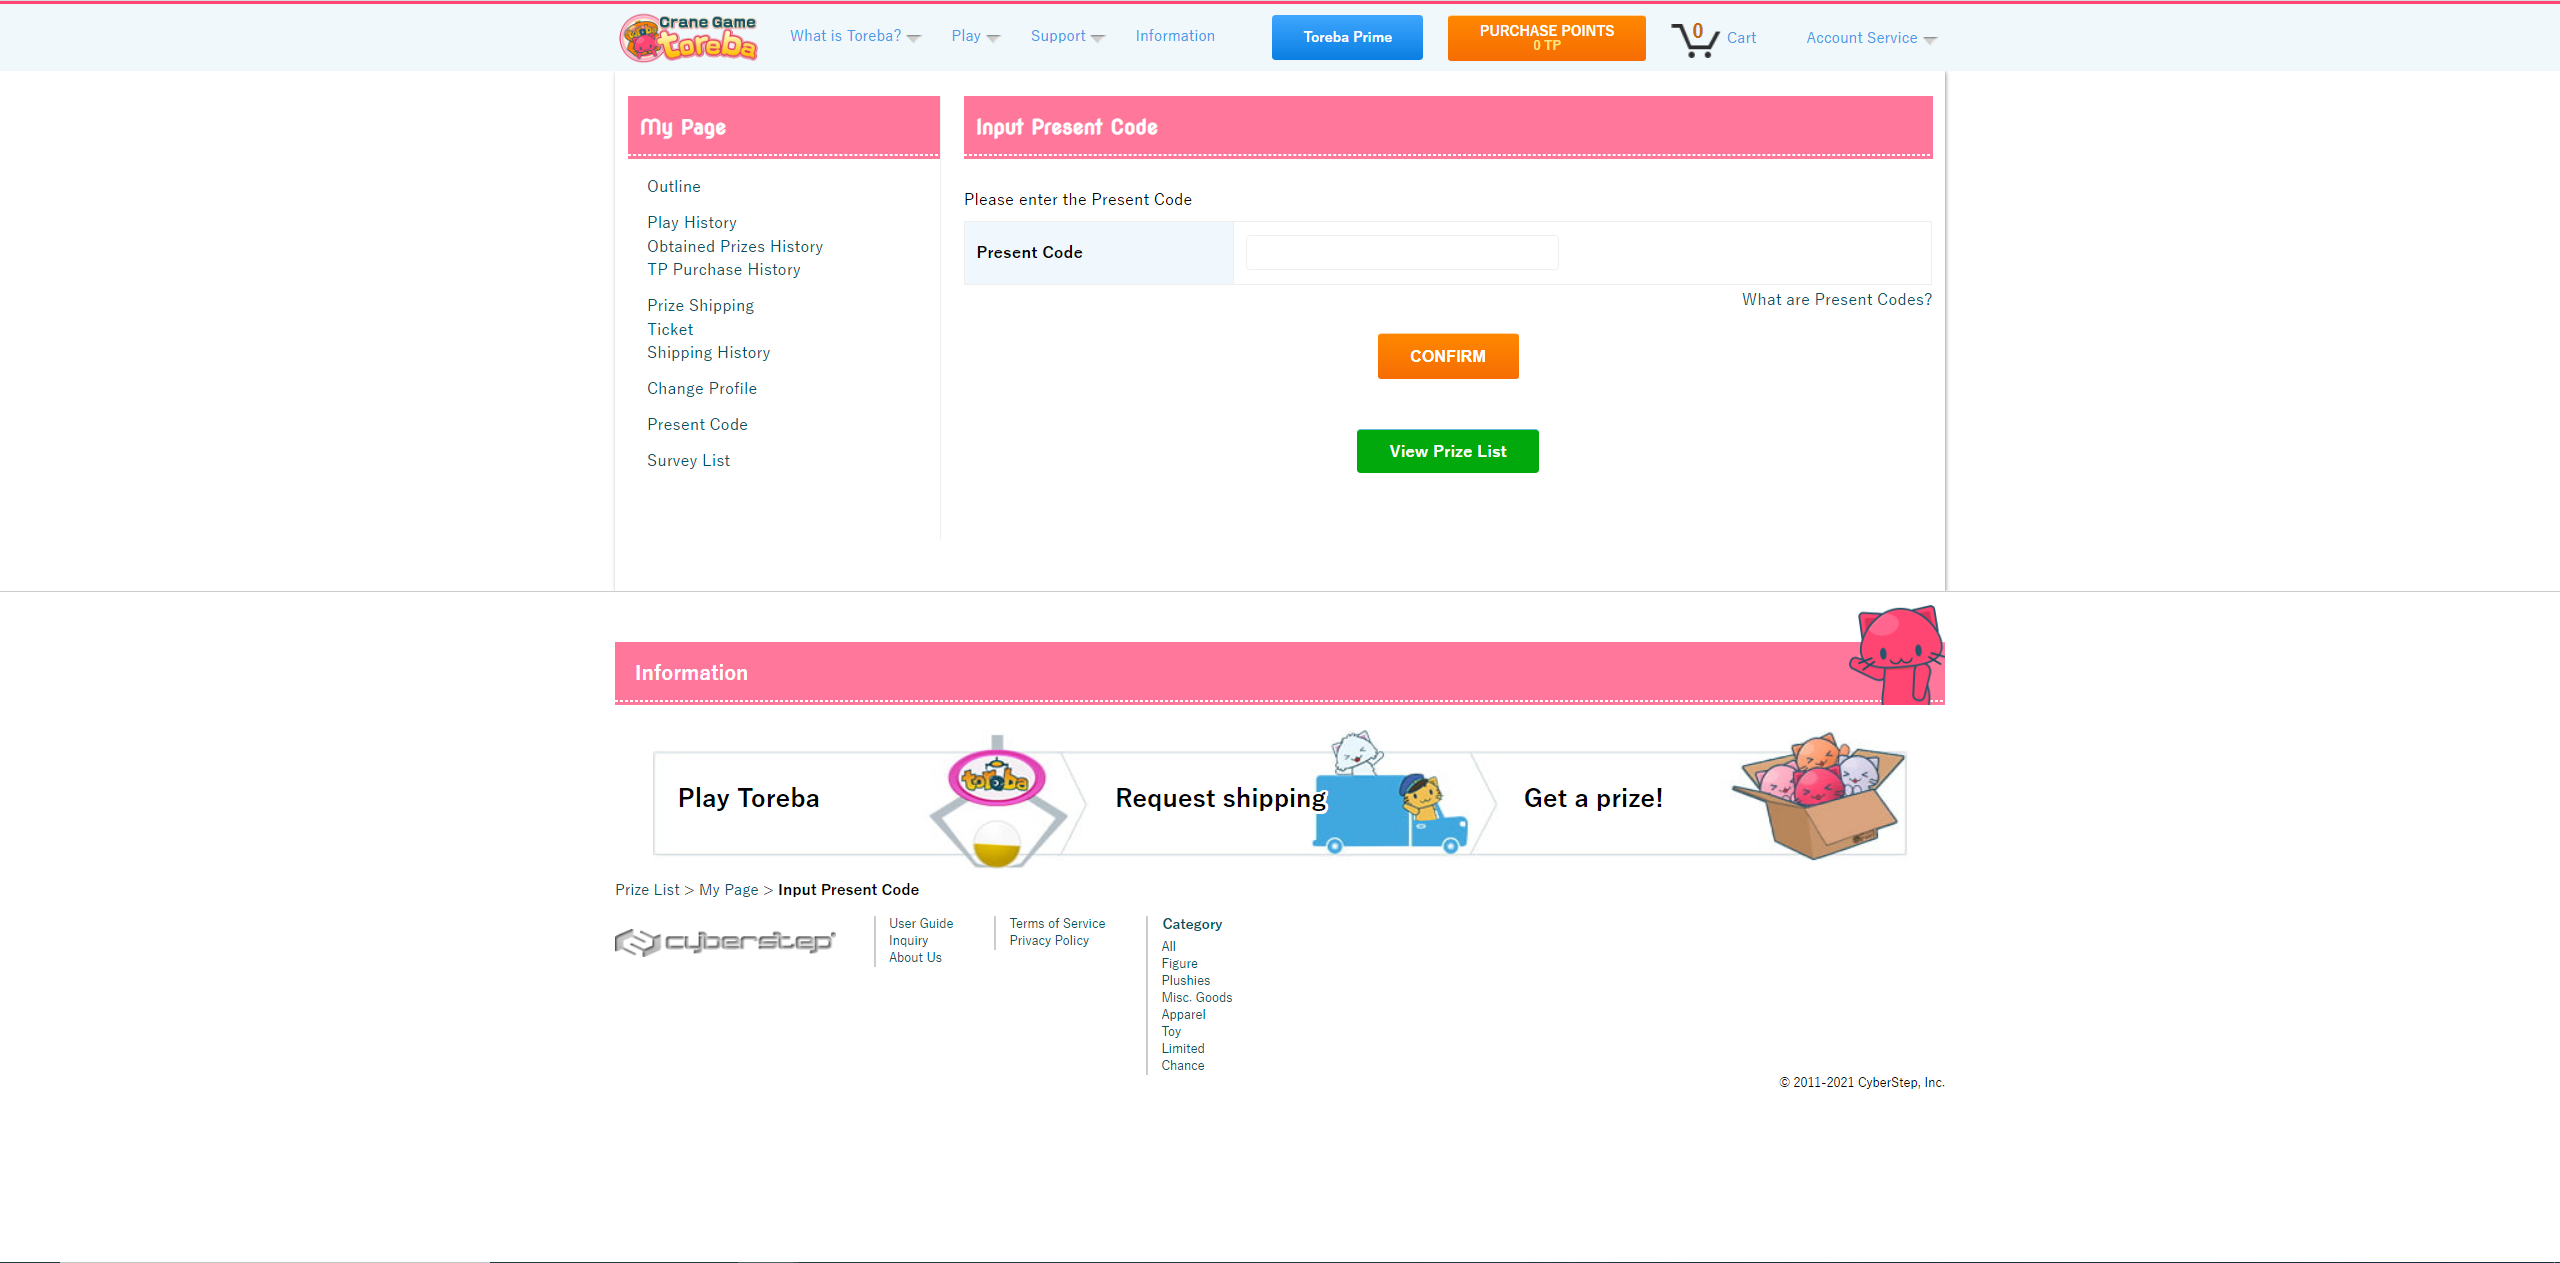This screenshot has width=2560, height=1263.
Task: Click the CyberStep footer logo
Action: click(x=725, y=941)
